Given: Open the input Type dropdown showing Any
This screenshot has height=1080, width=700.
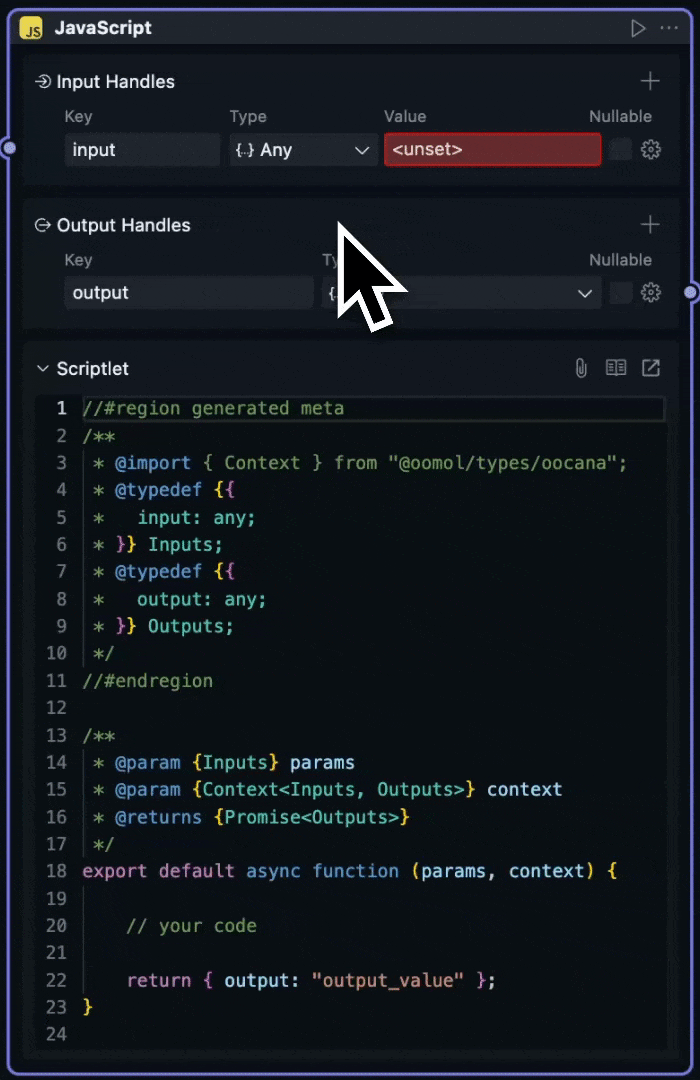Looking at the screenshot, I should point(303,150).
